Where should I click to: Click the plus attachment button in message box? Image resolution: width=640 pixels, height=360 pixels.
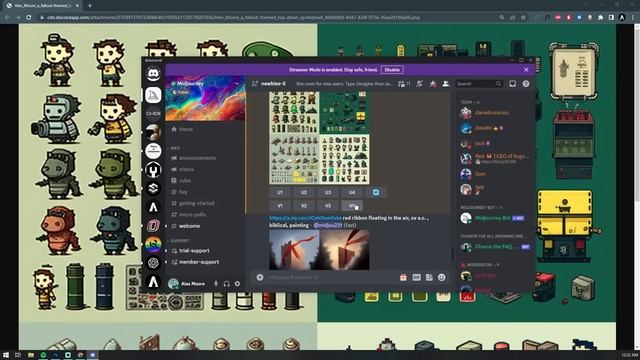pyautogui.click(x=260, y=278)
